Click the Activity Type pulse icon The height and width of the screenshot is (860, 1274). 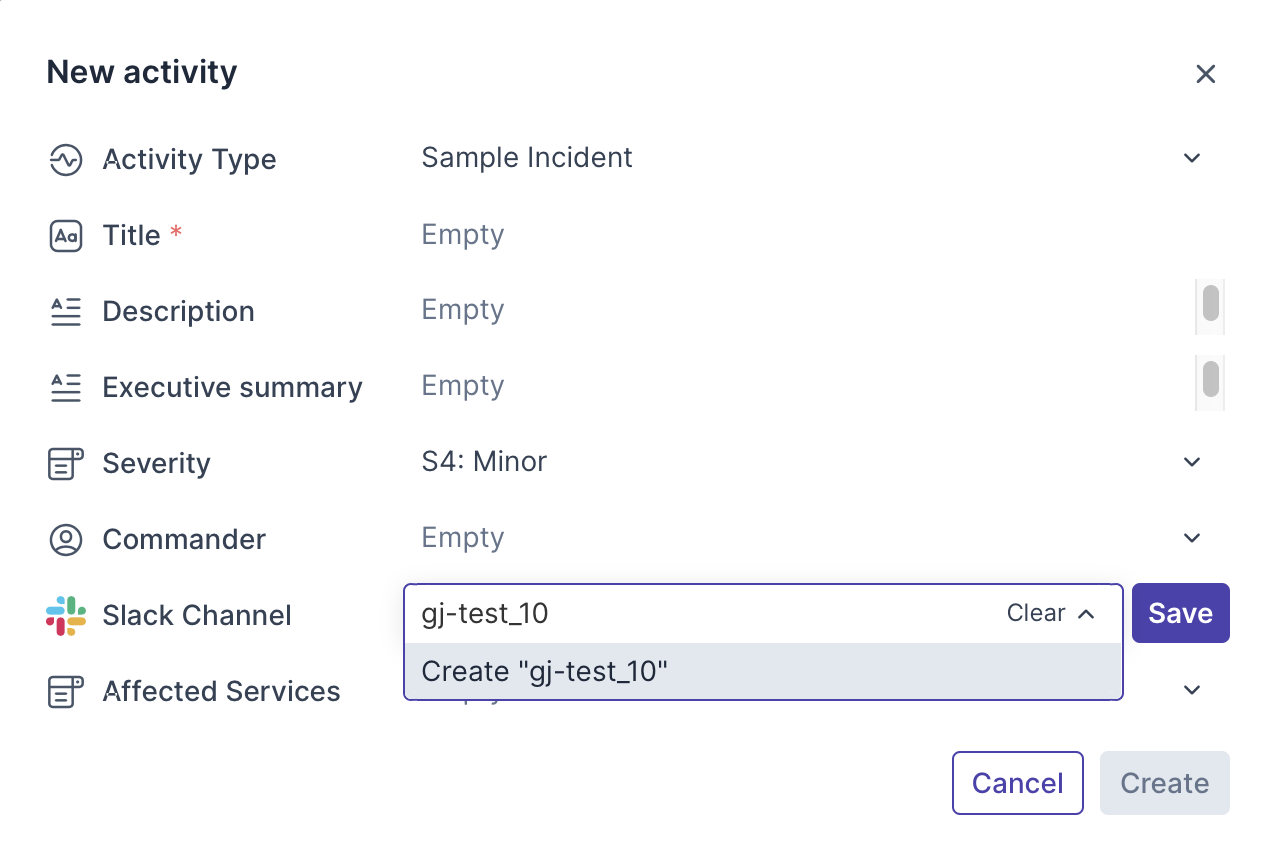tap(66, 160)
